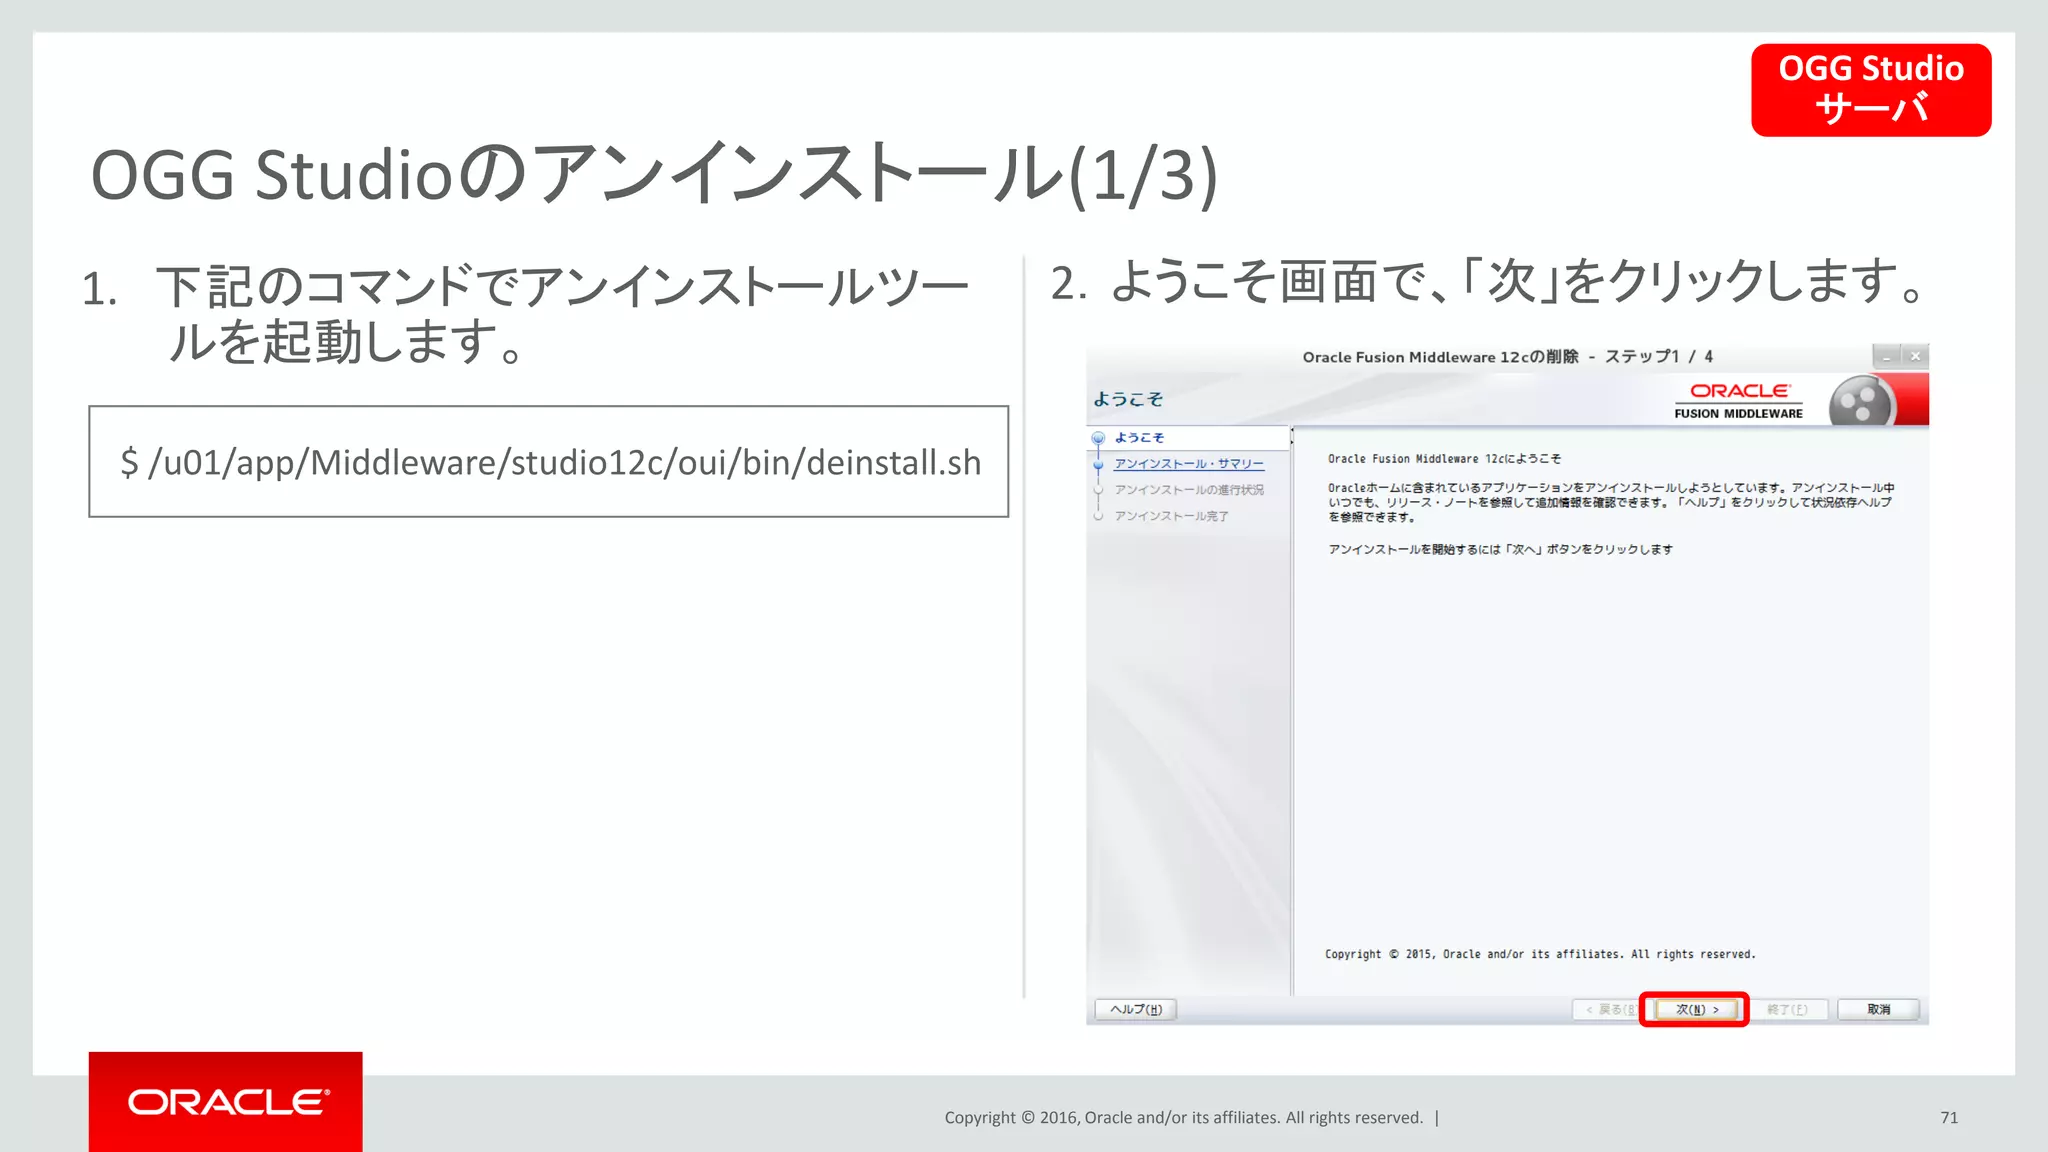This screenshot has width=2048, height=1152.
Task: Click the OGG Studio サーバ red badge
Action: click(1871, 89)
